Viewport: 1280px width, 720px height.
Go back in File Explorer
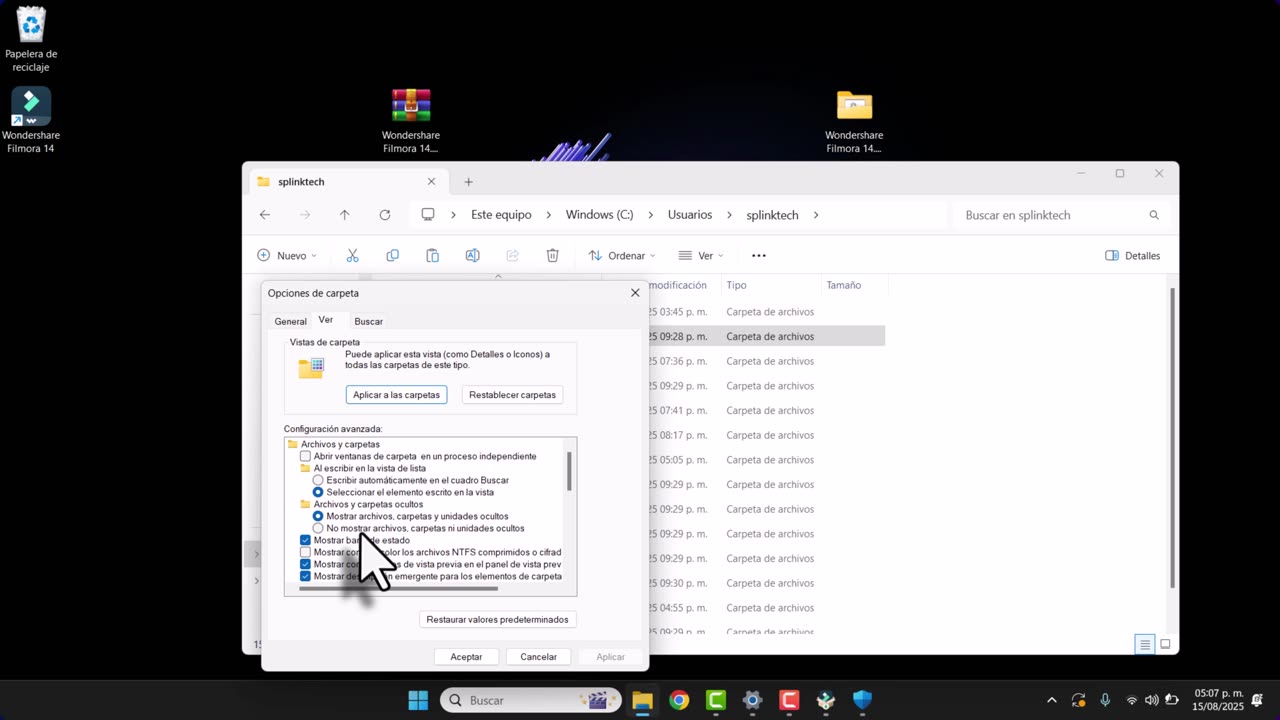click(265, 215)
